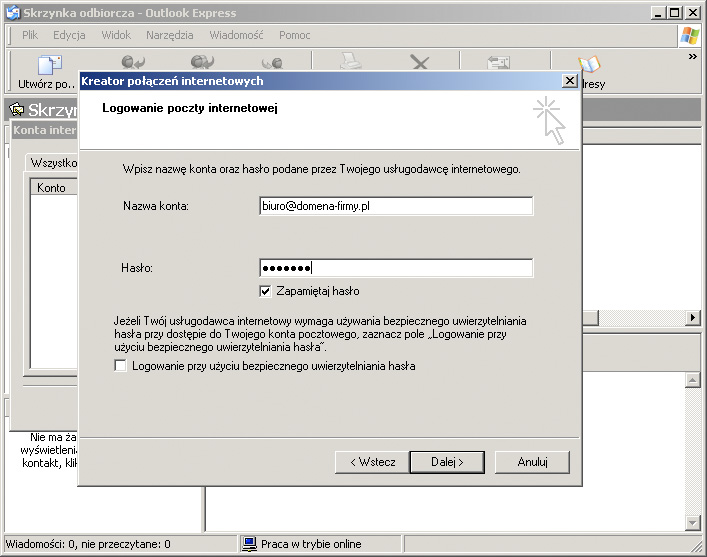Open the Pomoc menu
Viewport: 707px width, 557px height.
tap(294, 35)
